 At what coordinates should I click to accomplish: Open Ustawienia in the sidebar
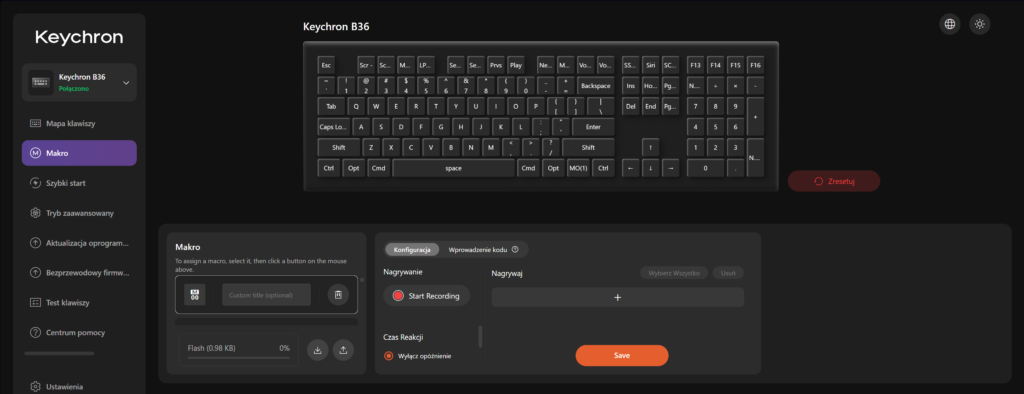79,386
